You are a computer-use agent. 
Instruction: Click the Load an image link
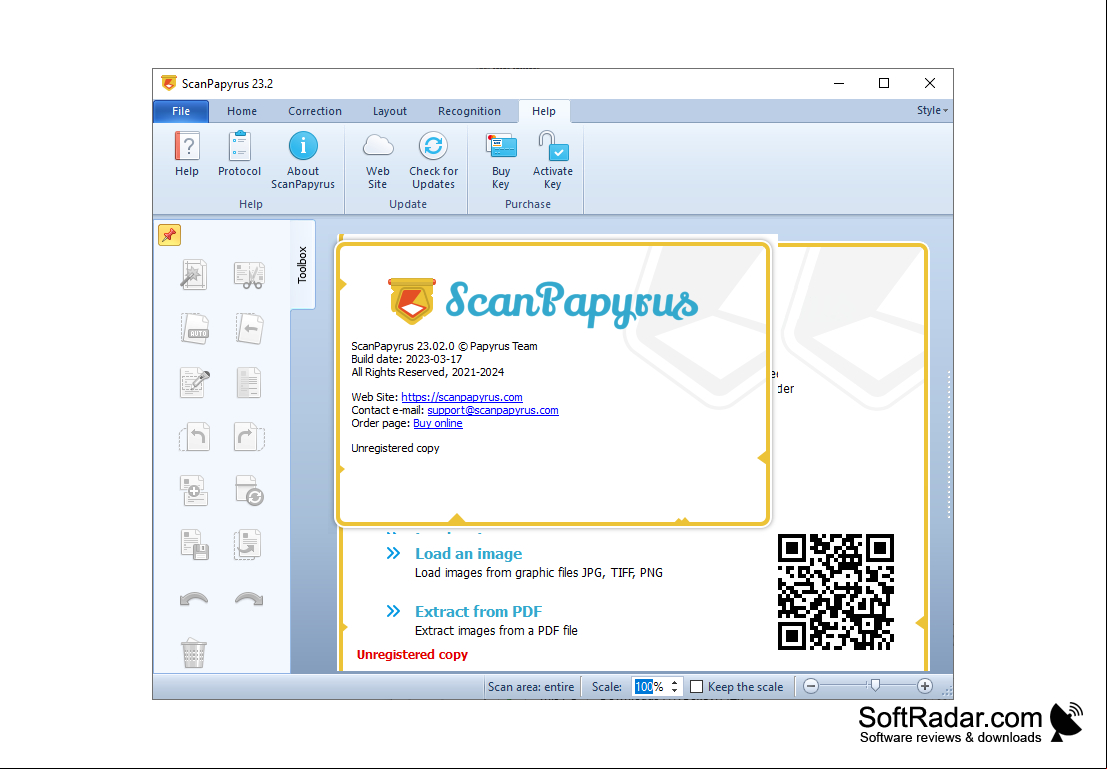(469, 554)
